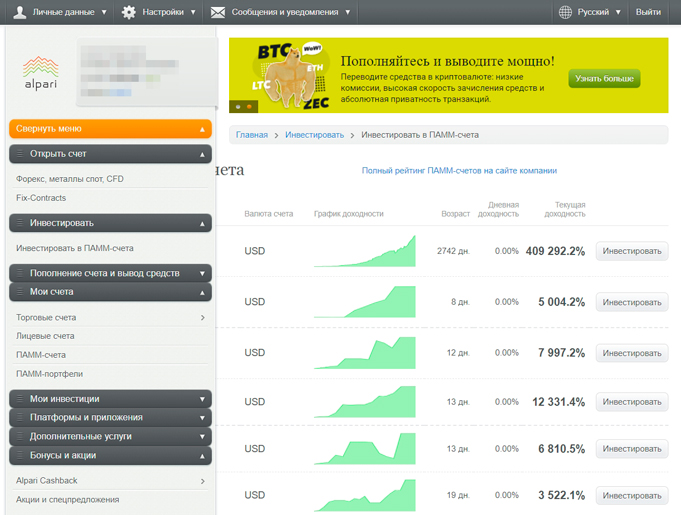Open the user profile icon menu
Viewport: 681px width, 515px height.
pyautogui.click(x=20, y=12)
